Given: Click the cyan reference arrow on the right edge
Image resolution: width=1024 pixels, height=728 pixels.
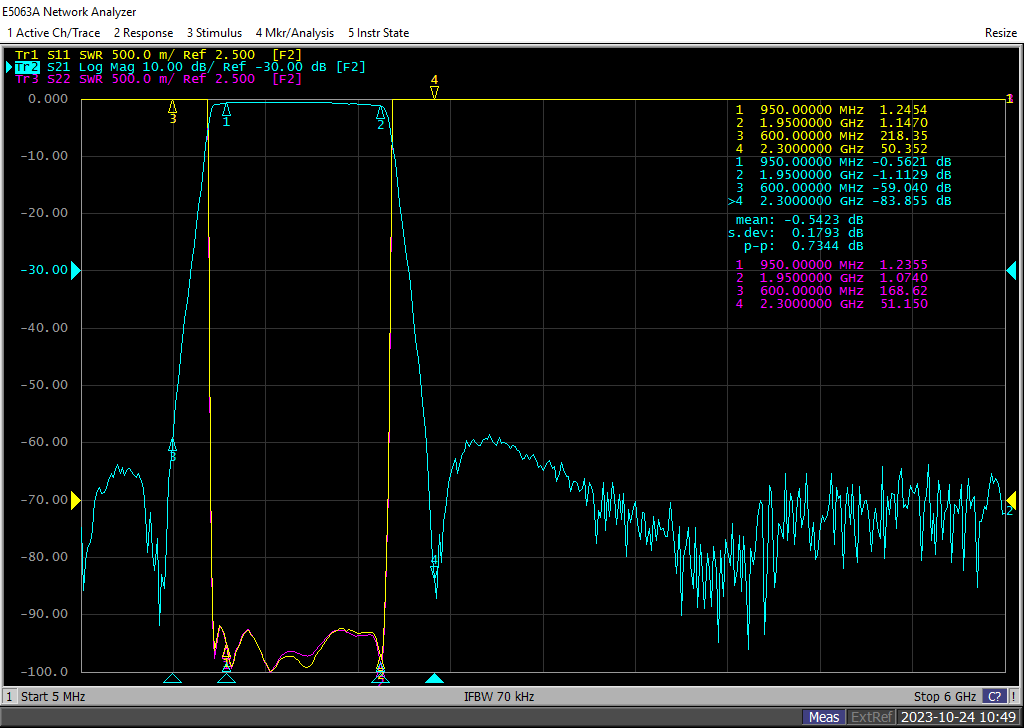Looking at the screenshot, I should [1010, 270].
